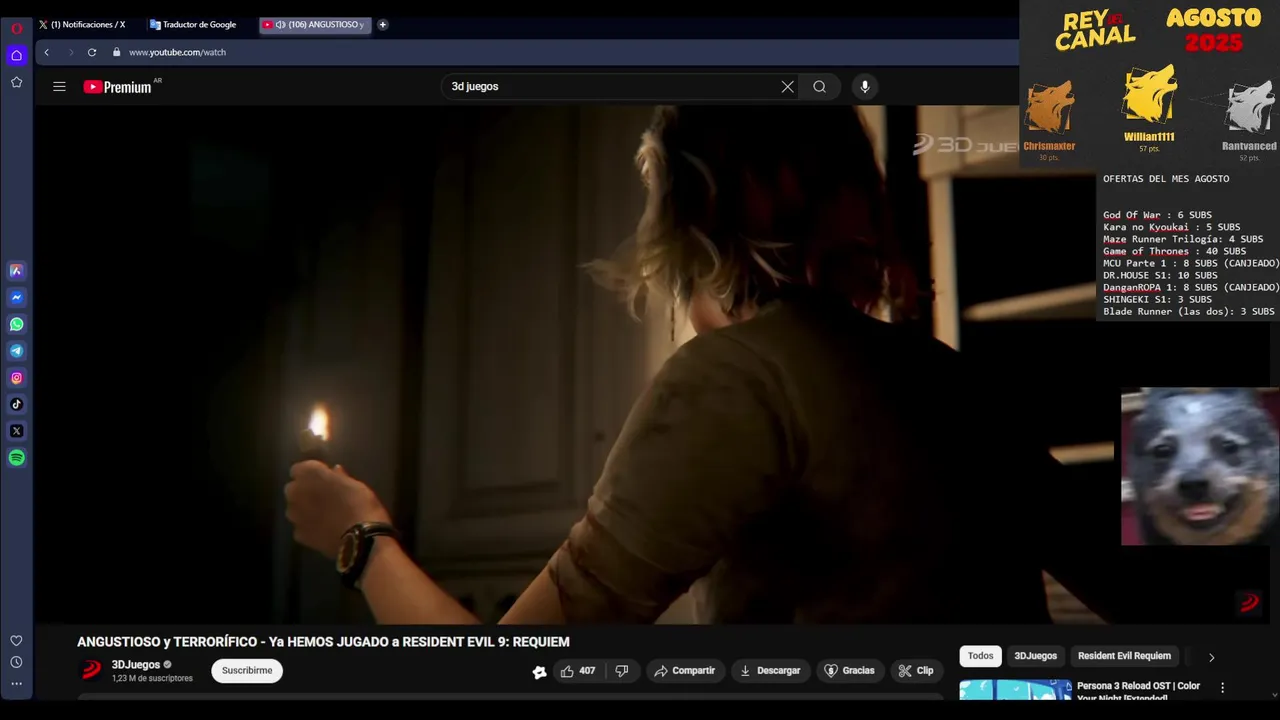
Task: Open Opera bookmarks star icon
Action: pos(16,82)
